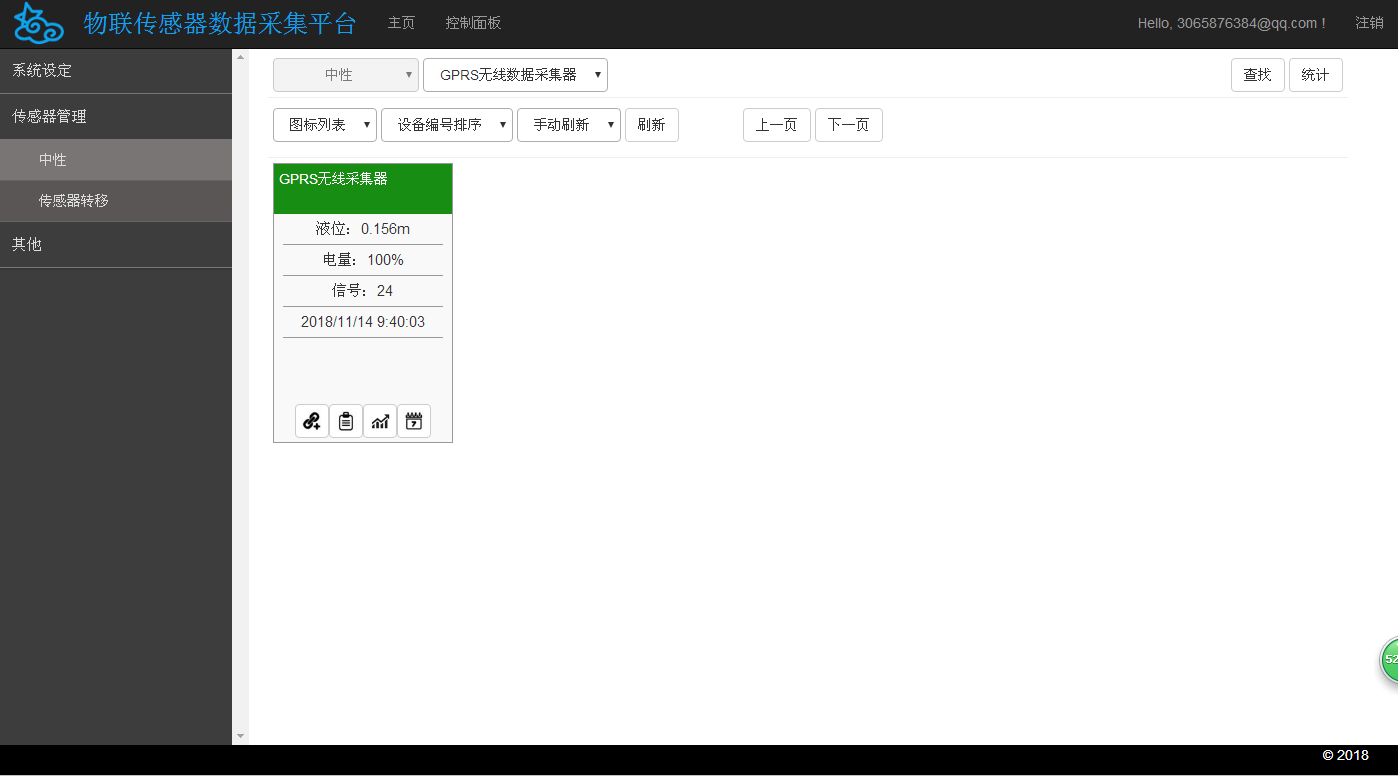Image resolution: width=1398 pixels, height=779 pixels.
Task: Expand the GPRS无线数据采集器 device dropdown
Action: [515, 74]
